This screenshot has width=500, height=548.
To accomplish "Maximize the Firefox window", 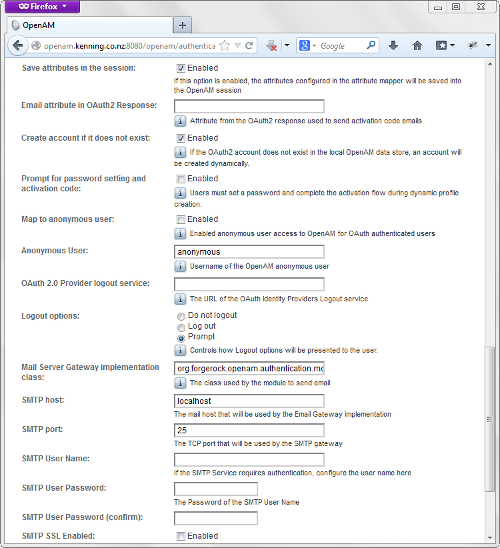I will point(456,7).
